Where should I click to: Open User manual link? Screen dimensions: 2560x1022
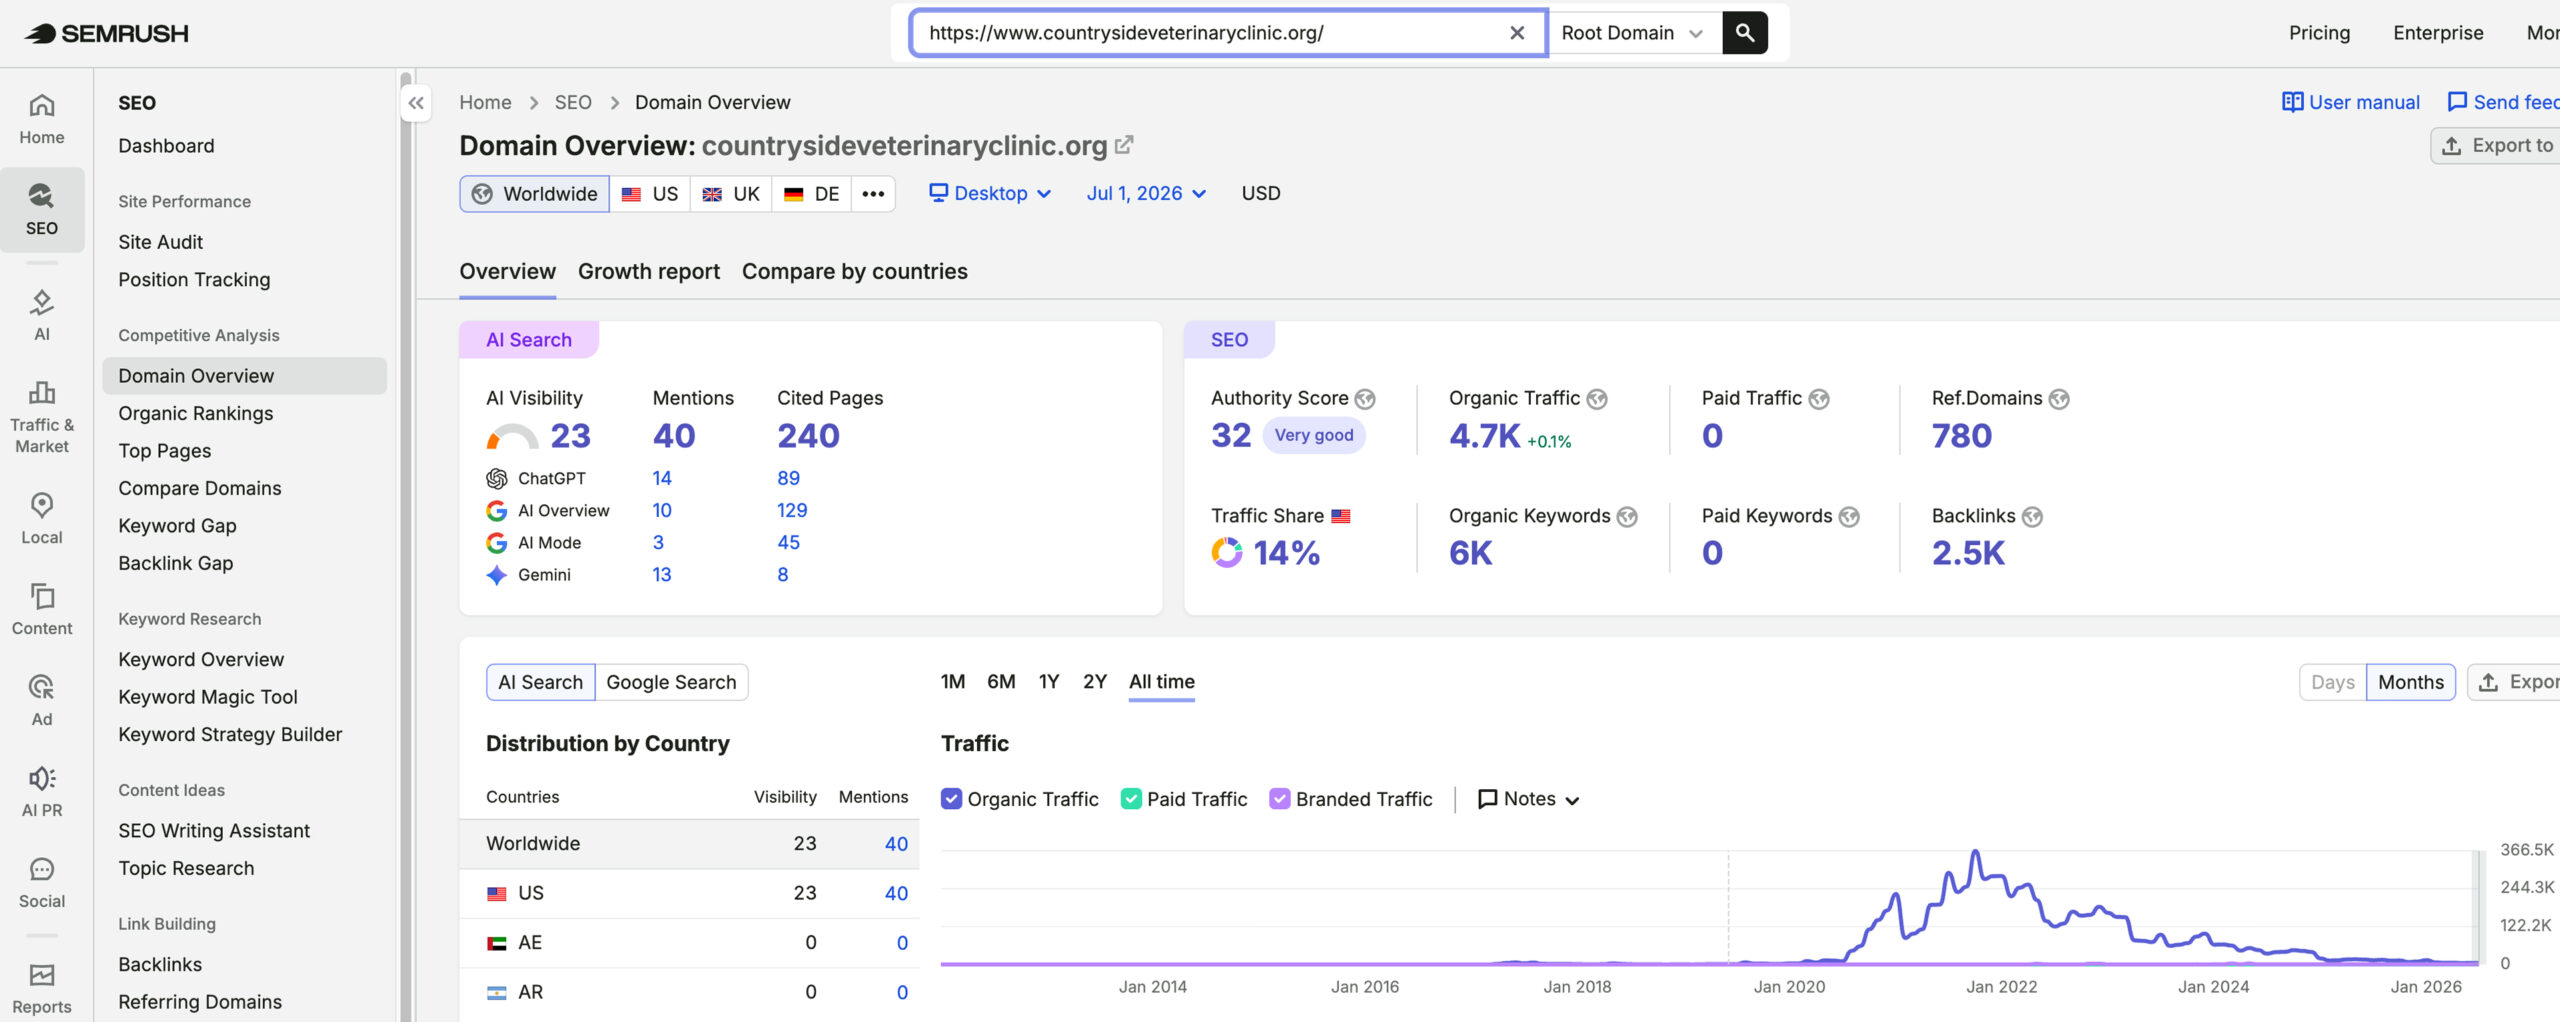click(x=2351, y=102)
